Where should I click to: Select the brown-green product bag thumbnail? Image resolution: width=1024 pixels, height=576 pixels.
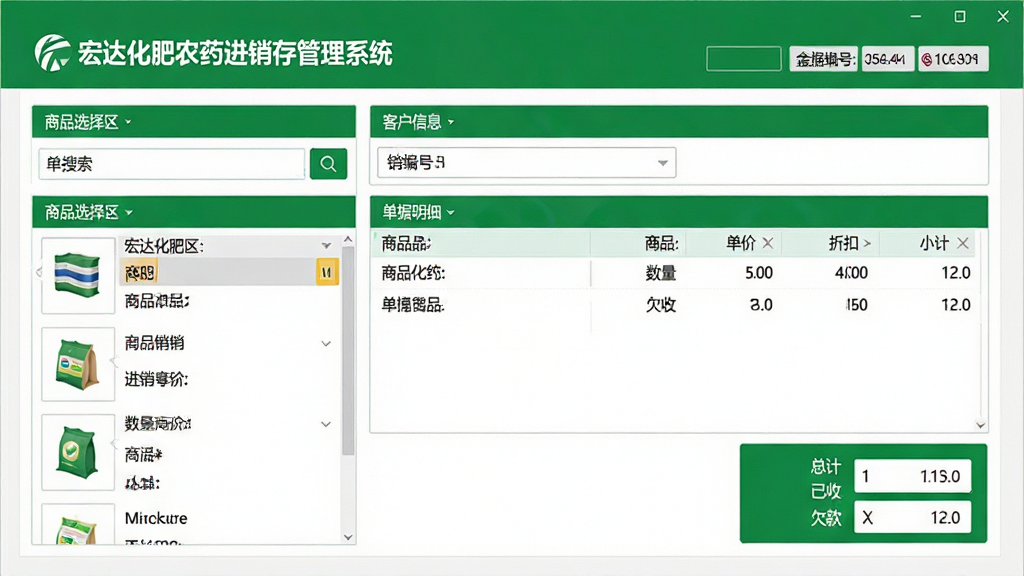(x=78, y=364)
